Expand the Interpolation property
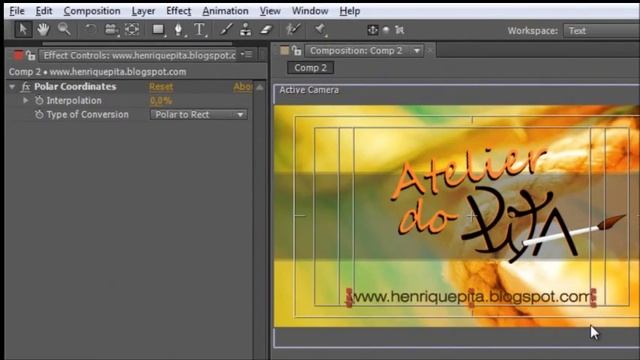Viewport: 640px width, 360px height. point(25,100)
